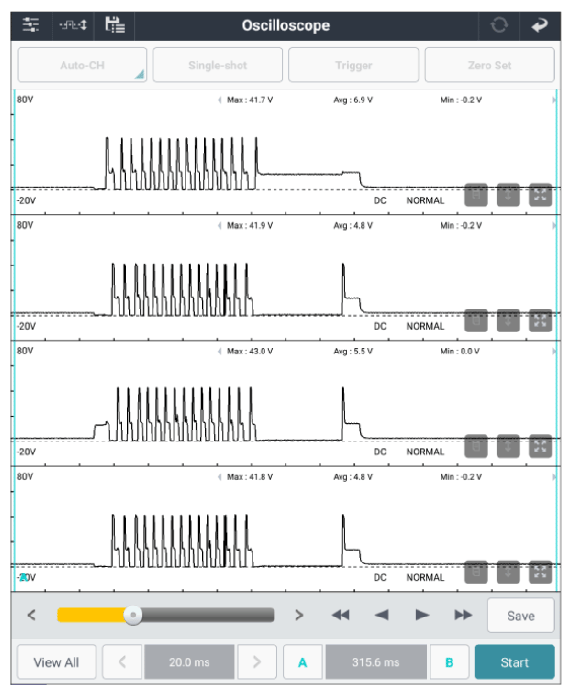Click channel 4 DC coupling label

coord(380,578)
